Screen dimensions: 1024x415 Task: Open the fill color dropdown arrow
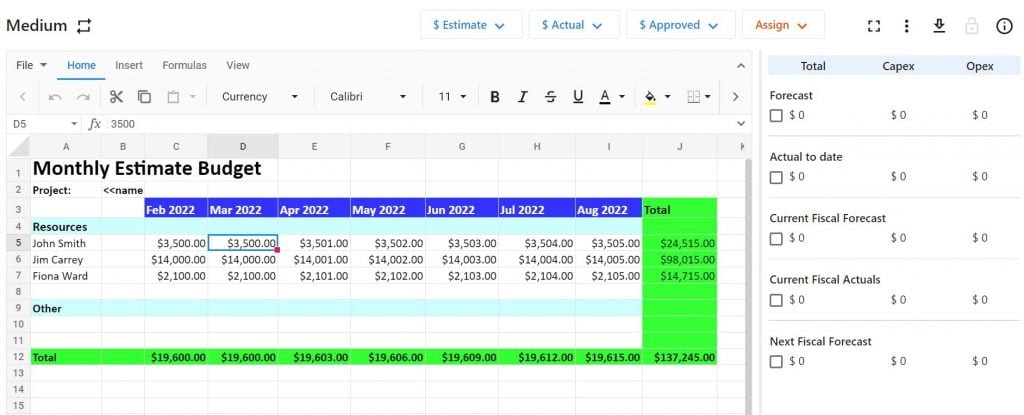(x=667, y=97)
